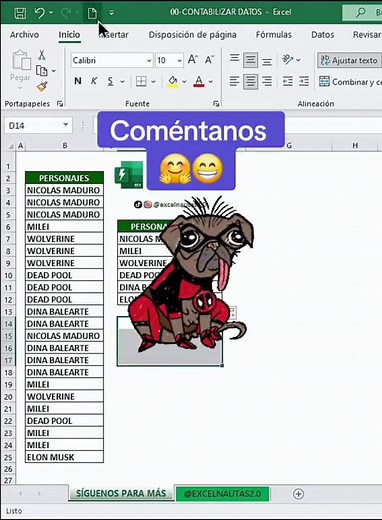Open the SÍGUENOS PARA MÁS sheet tab
This screenshot has height=520, width=382.
click(121, 493)
